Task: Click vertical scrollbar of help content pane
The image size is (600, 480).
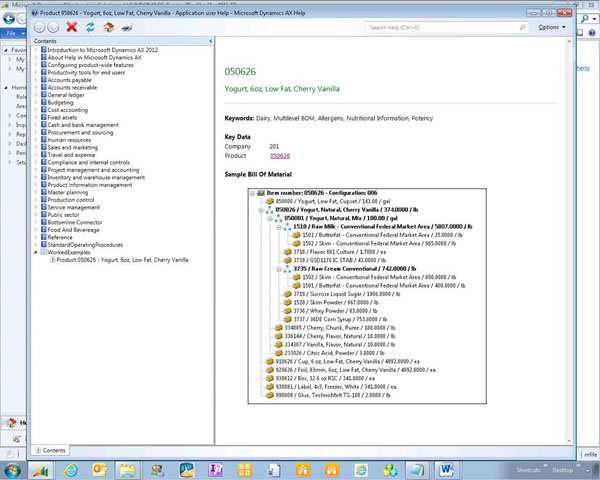Action: coord(569,241)
